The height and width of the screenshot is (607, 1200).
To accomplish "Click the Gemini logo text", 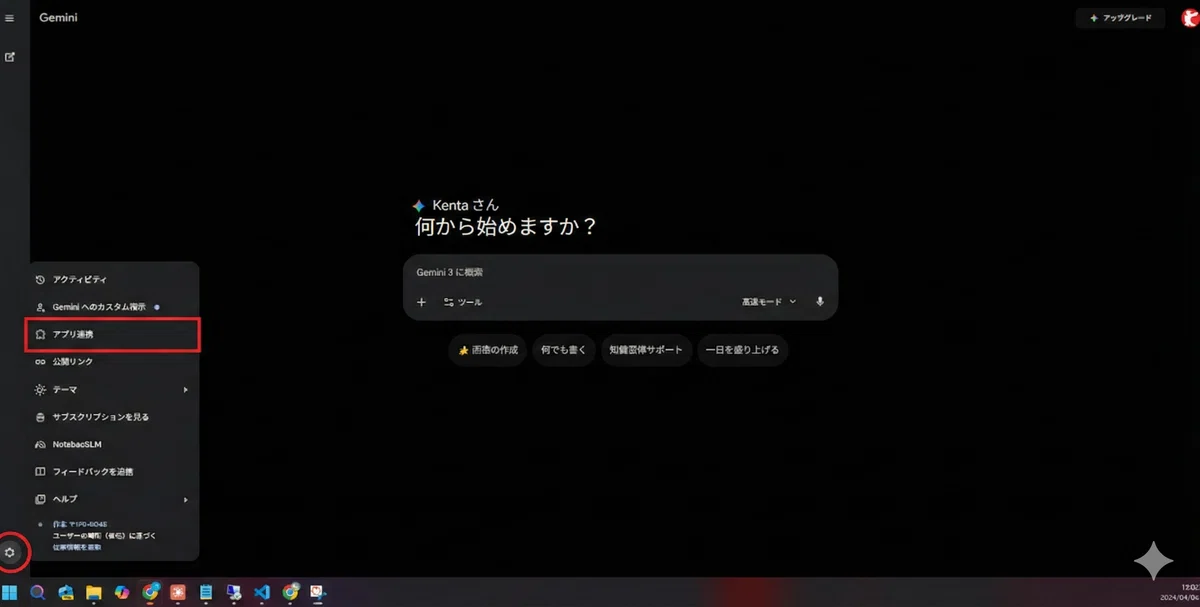I will (59, 18).
